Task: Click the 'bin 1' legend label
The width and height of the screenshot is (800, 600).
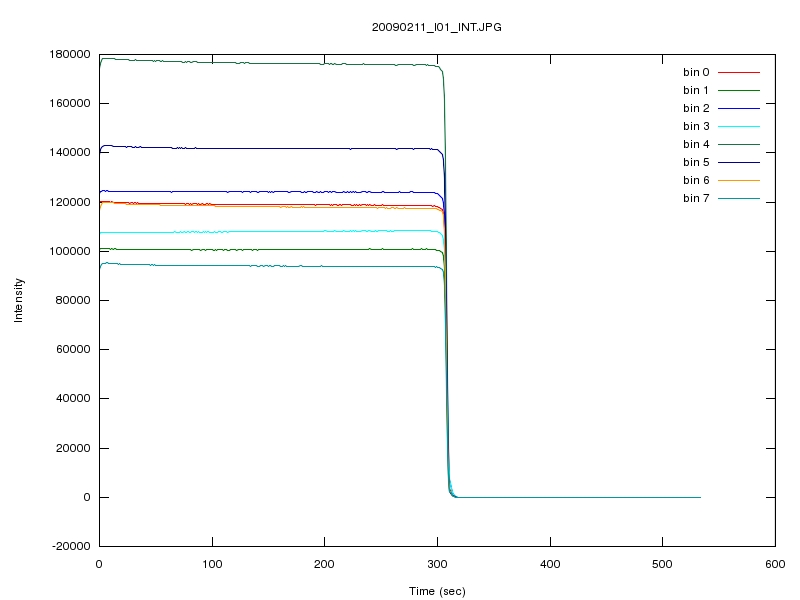Action: [x=696, y=90]
